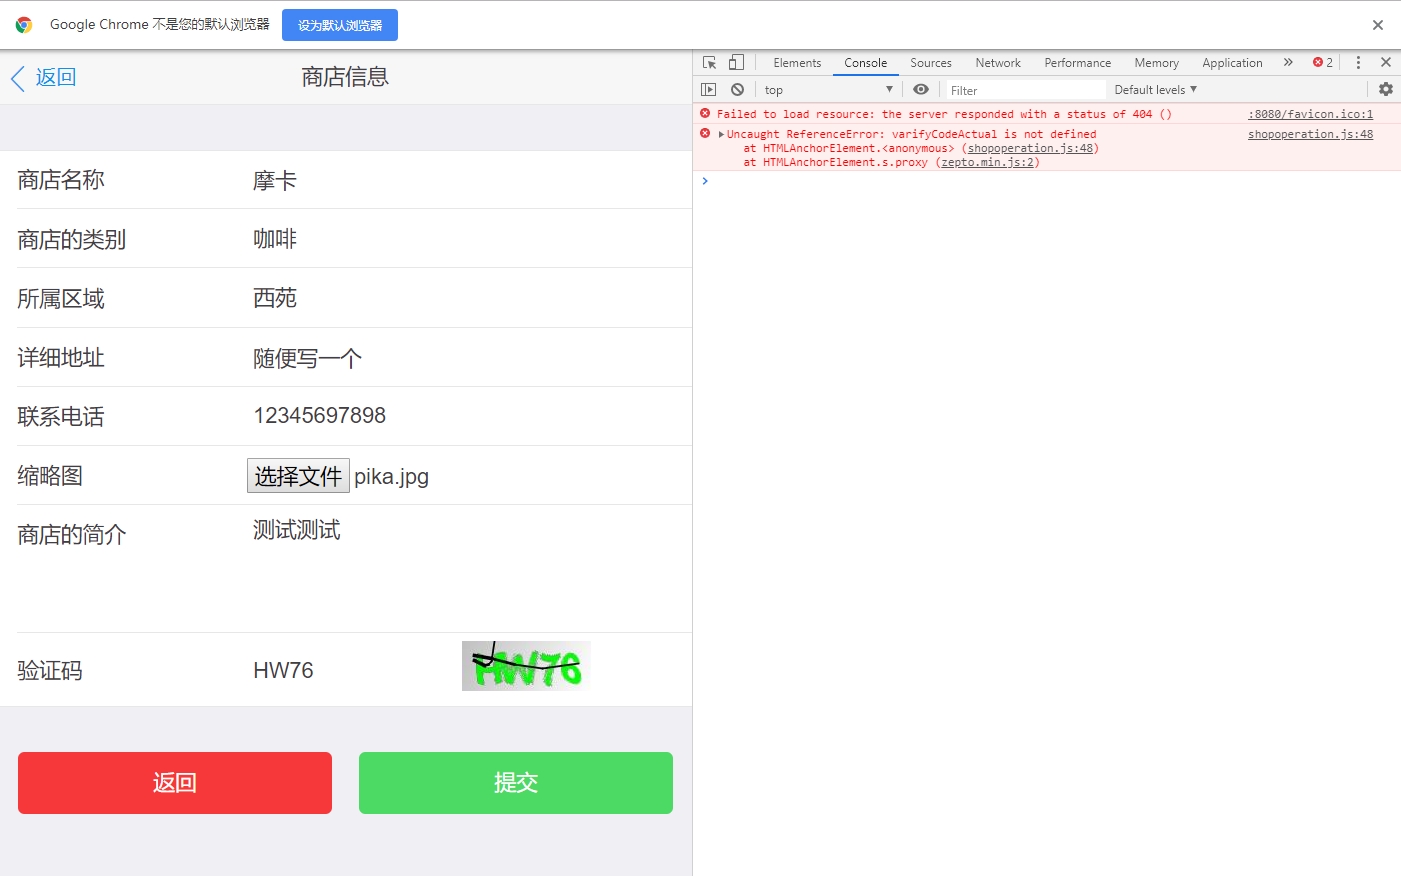Open the Memory tab
The image size is (1401, 876).
tap(1156, 63)
